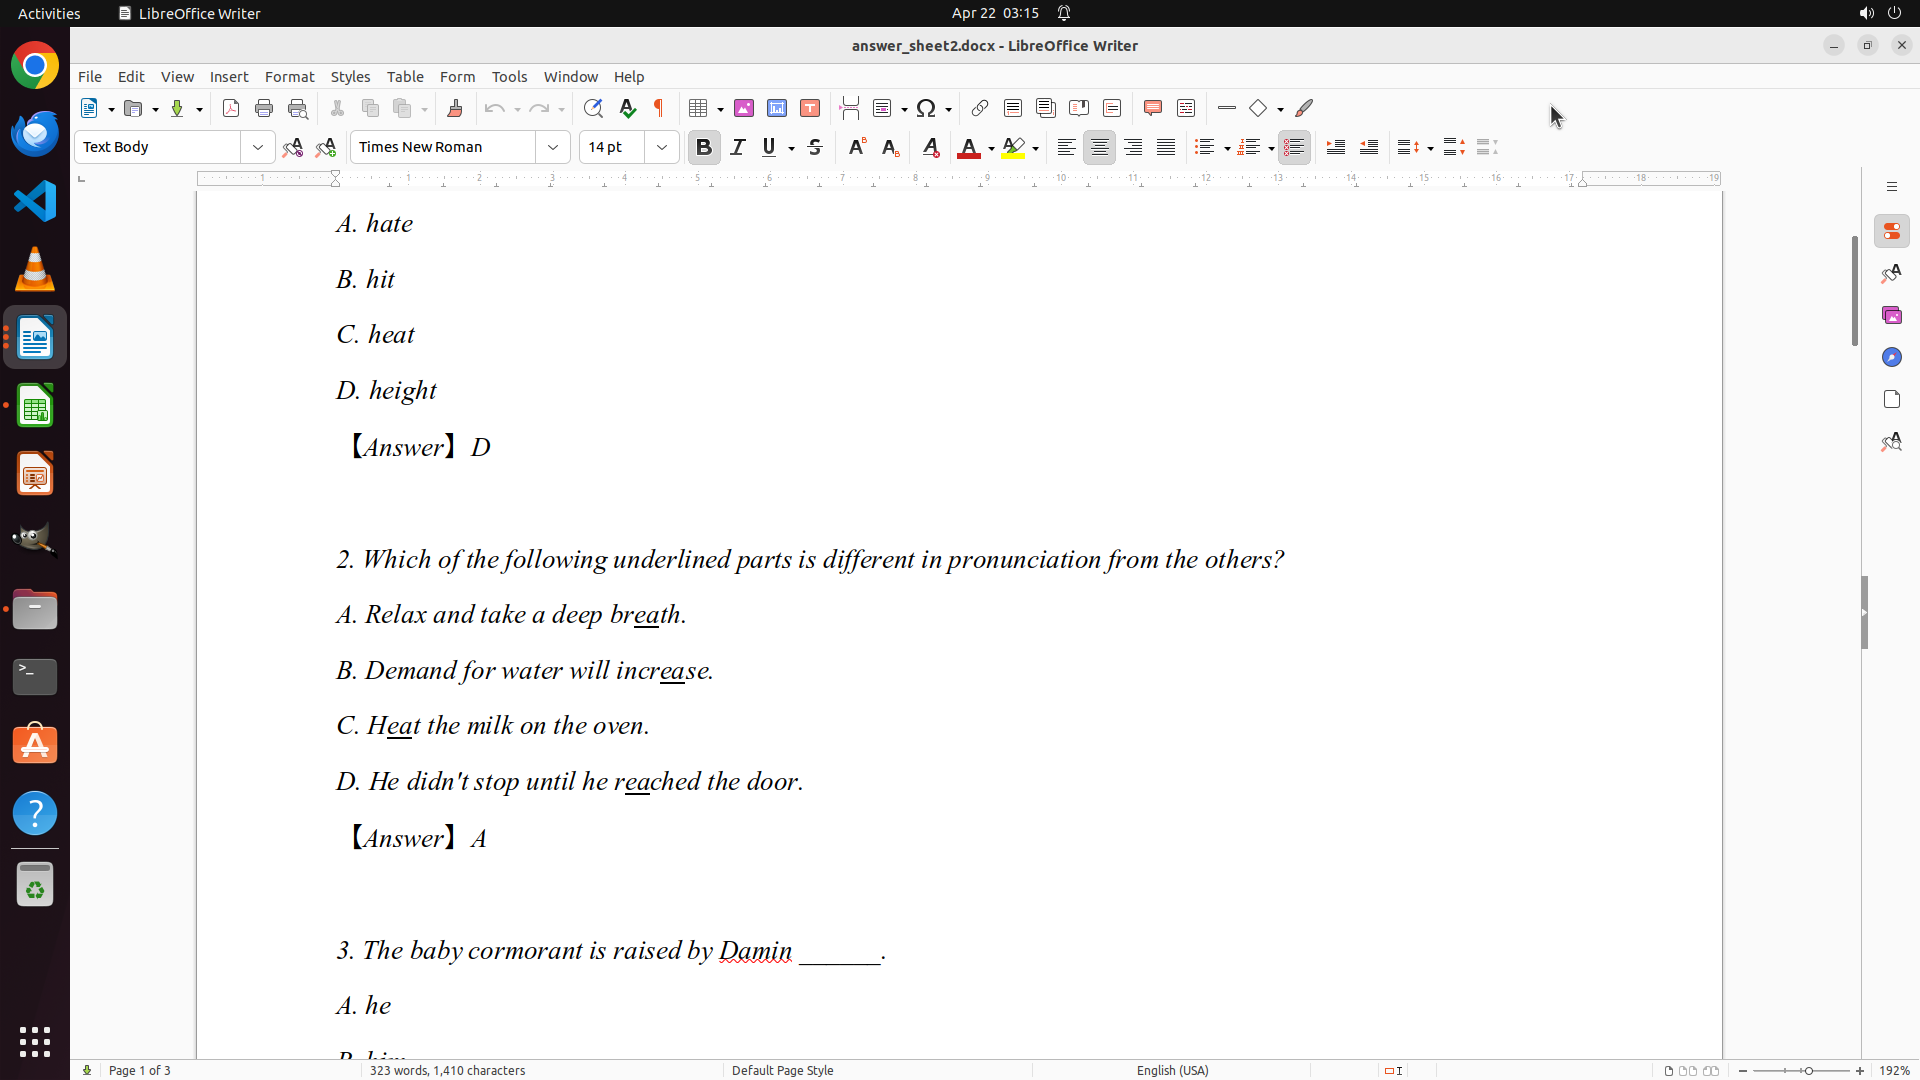Open Find & Replace tool
This screenshot has width=1920, height=1080.
pos(593,108)
